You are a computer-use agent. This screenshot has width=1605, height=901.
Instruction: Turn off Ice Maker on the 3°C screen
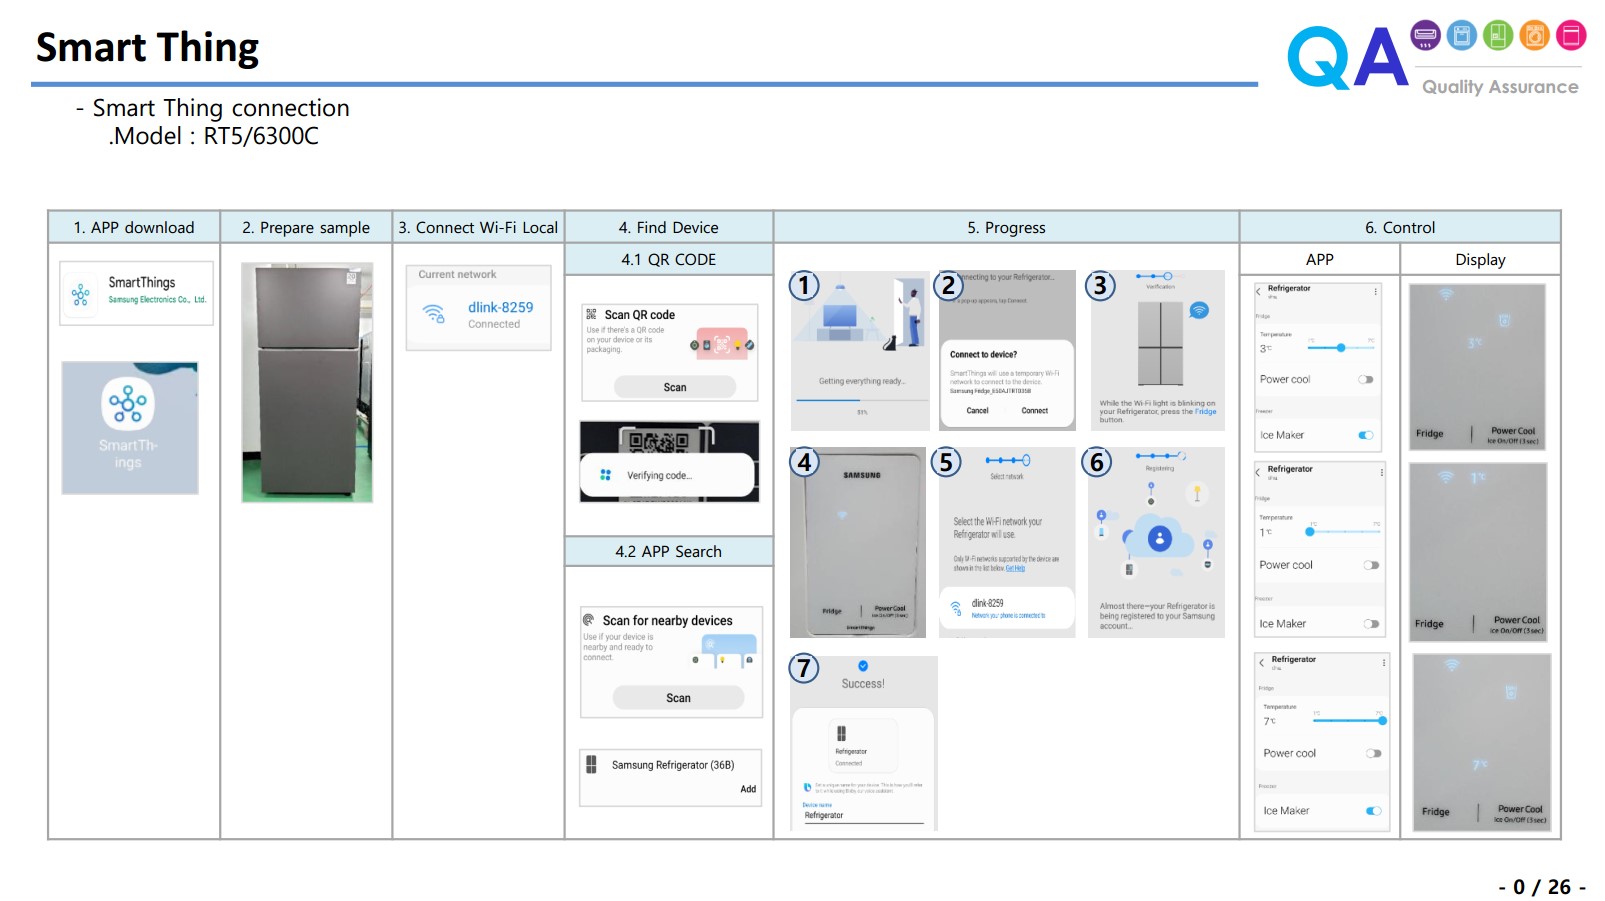click(1366, 435)
